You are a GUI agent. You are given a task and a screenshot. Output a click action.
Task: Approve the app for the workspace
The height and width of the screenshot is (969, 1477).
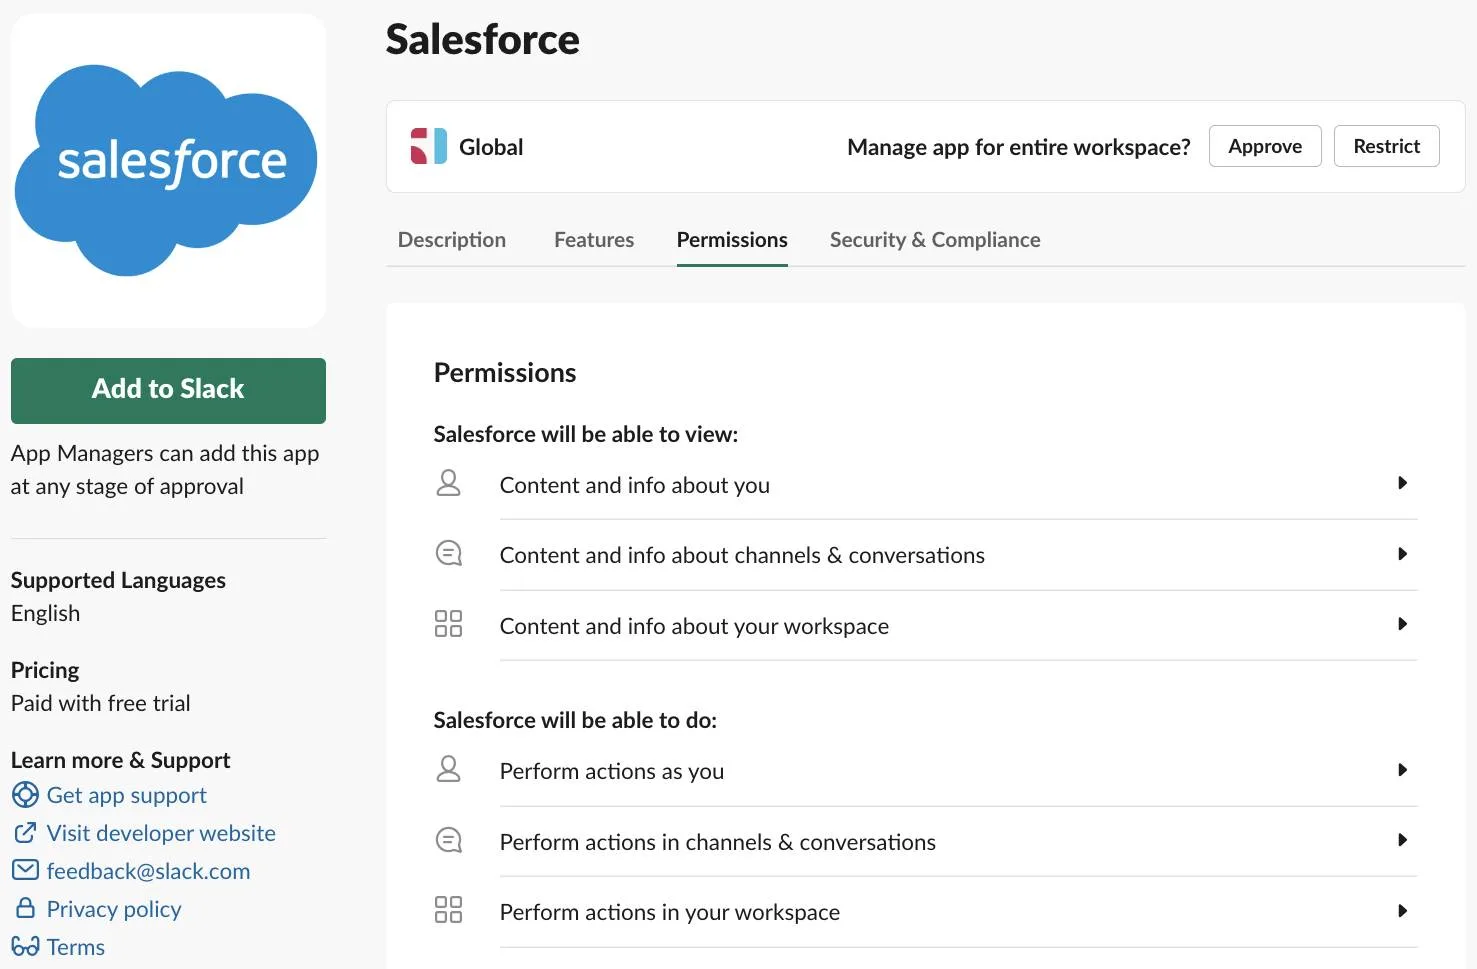click(1265, 146)
